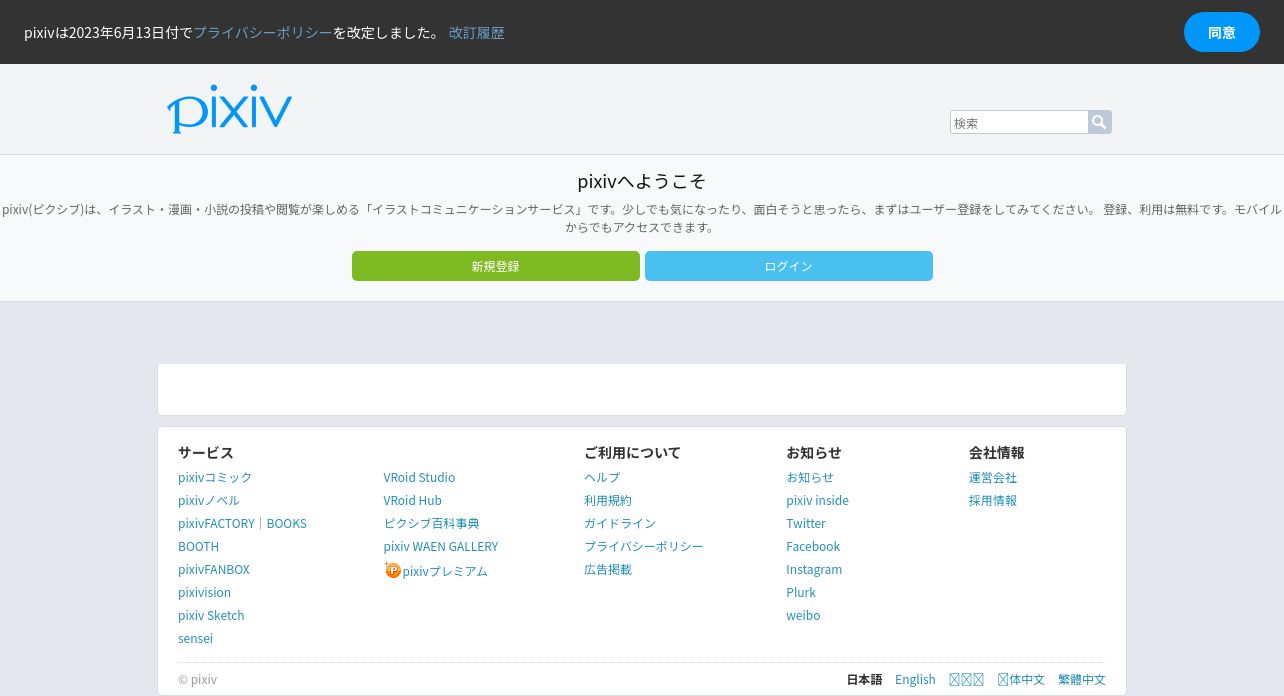Open the Twitter link

coord(806,523)
